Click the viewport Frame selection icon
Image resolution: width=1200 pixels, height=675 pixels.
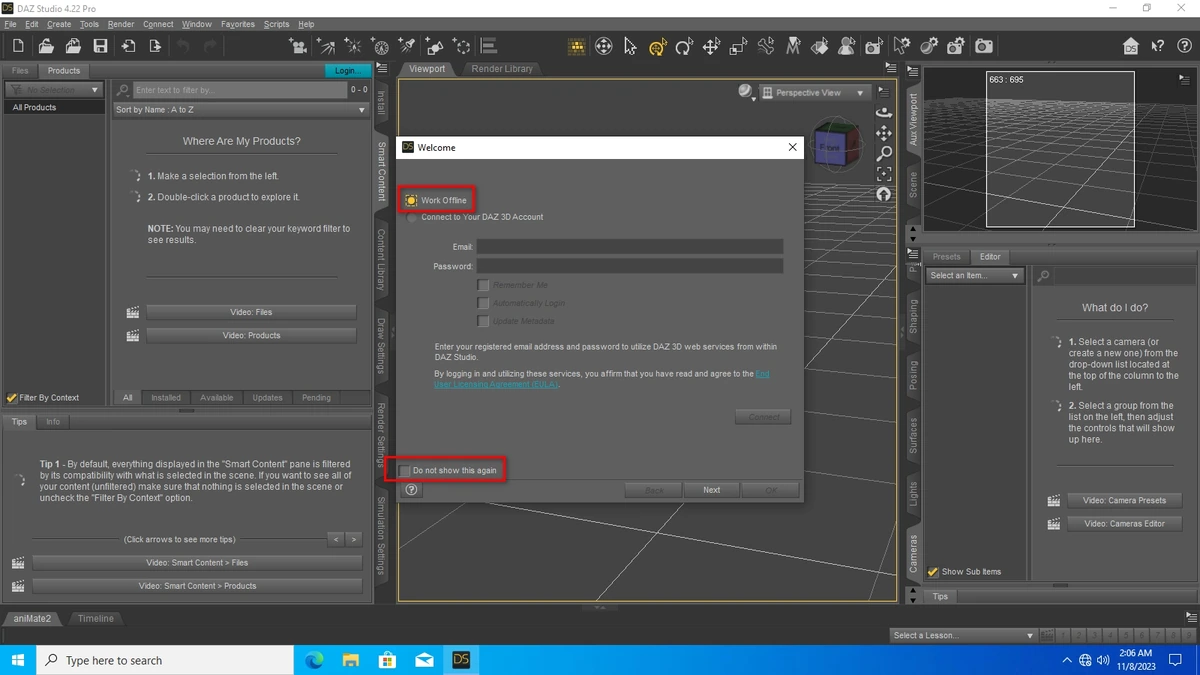(884, 174)
